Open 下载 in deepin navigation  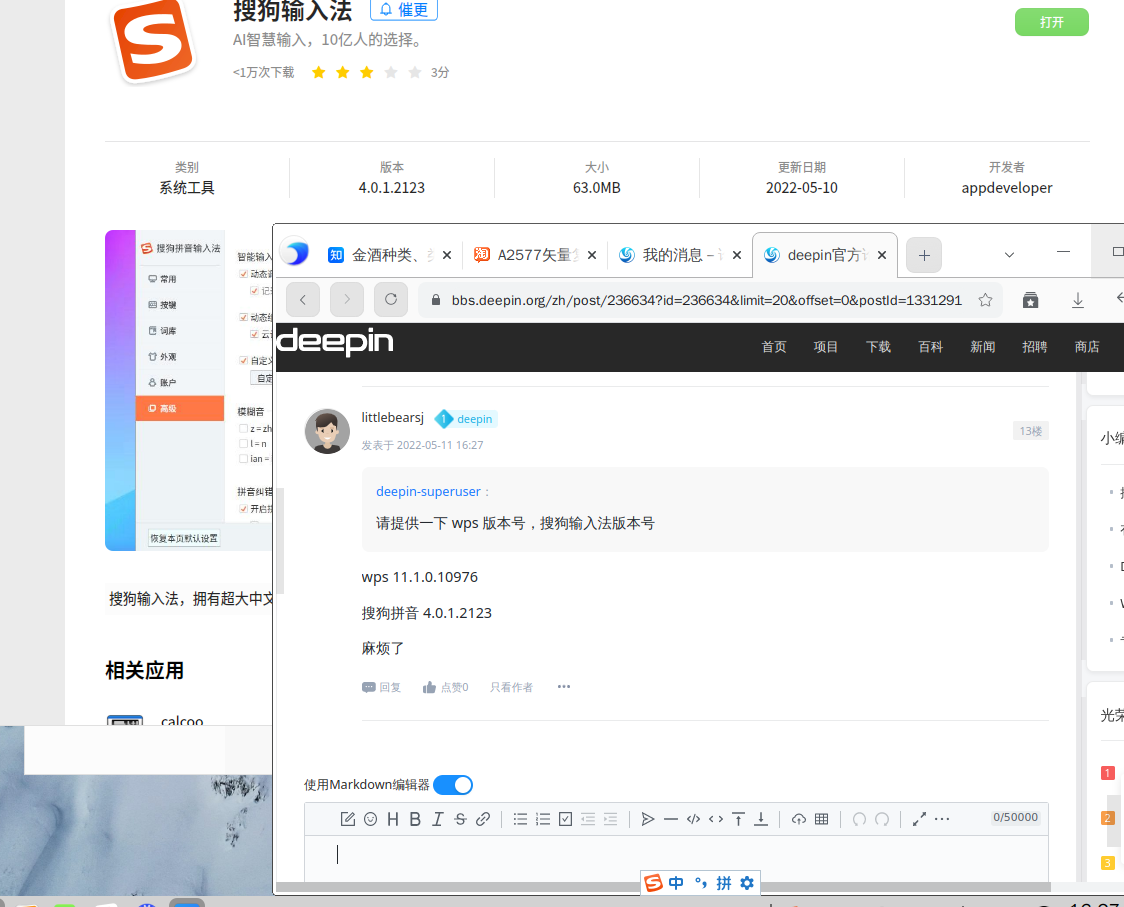pyautogui.click(x=878, y=347)
